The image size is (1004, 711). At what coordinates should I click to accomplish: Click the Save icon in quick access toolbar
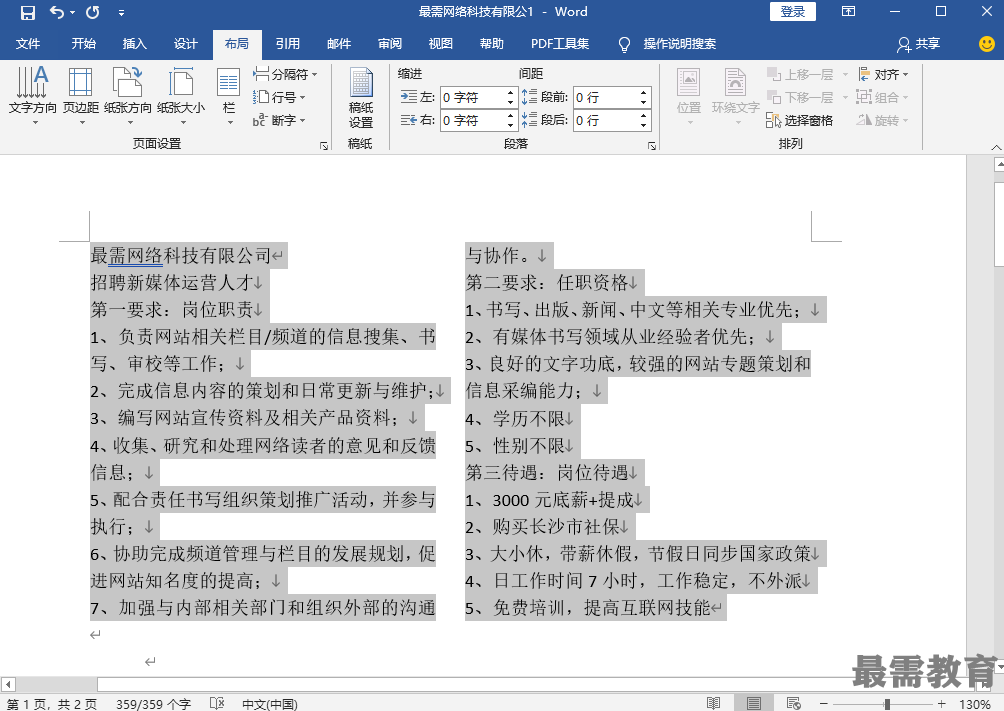[28, 12]
